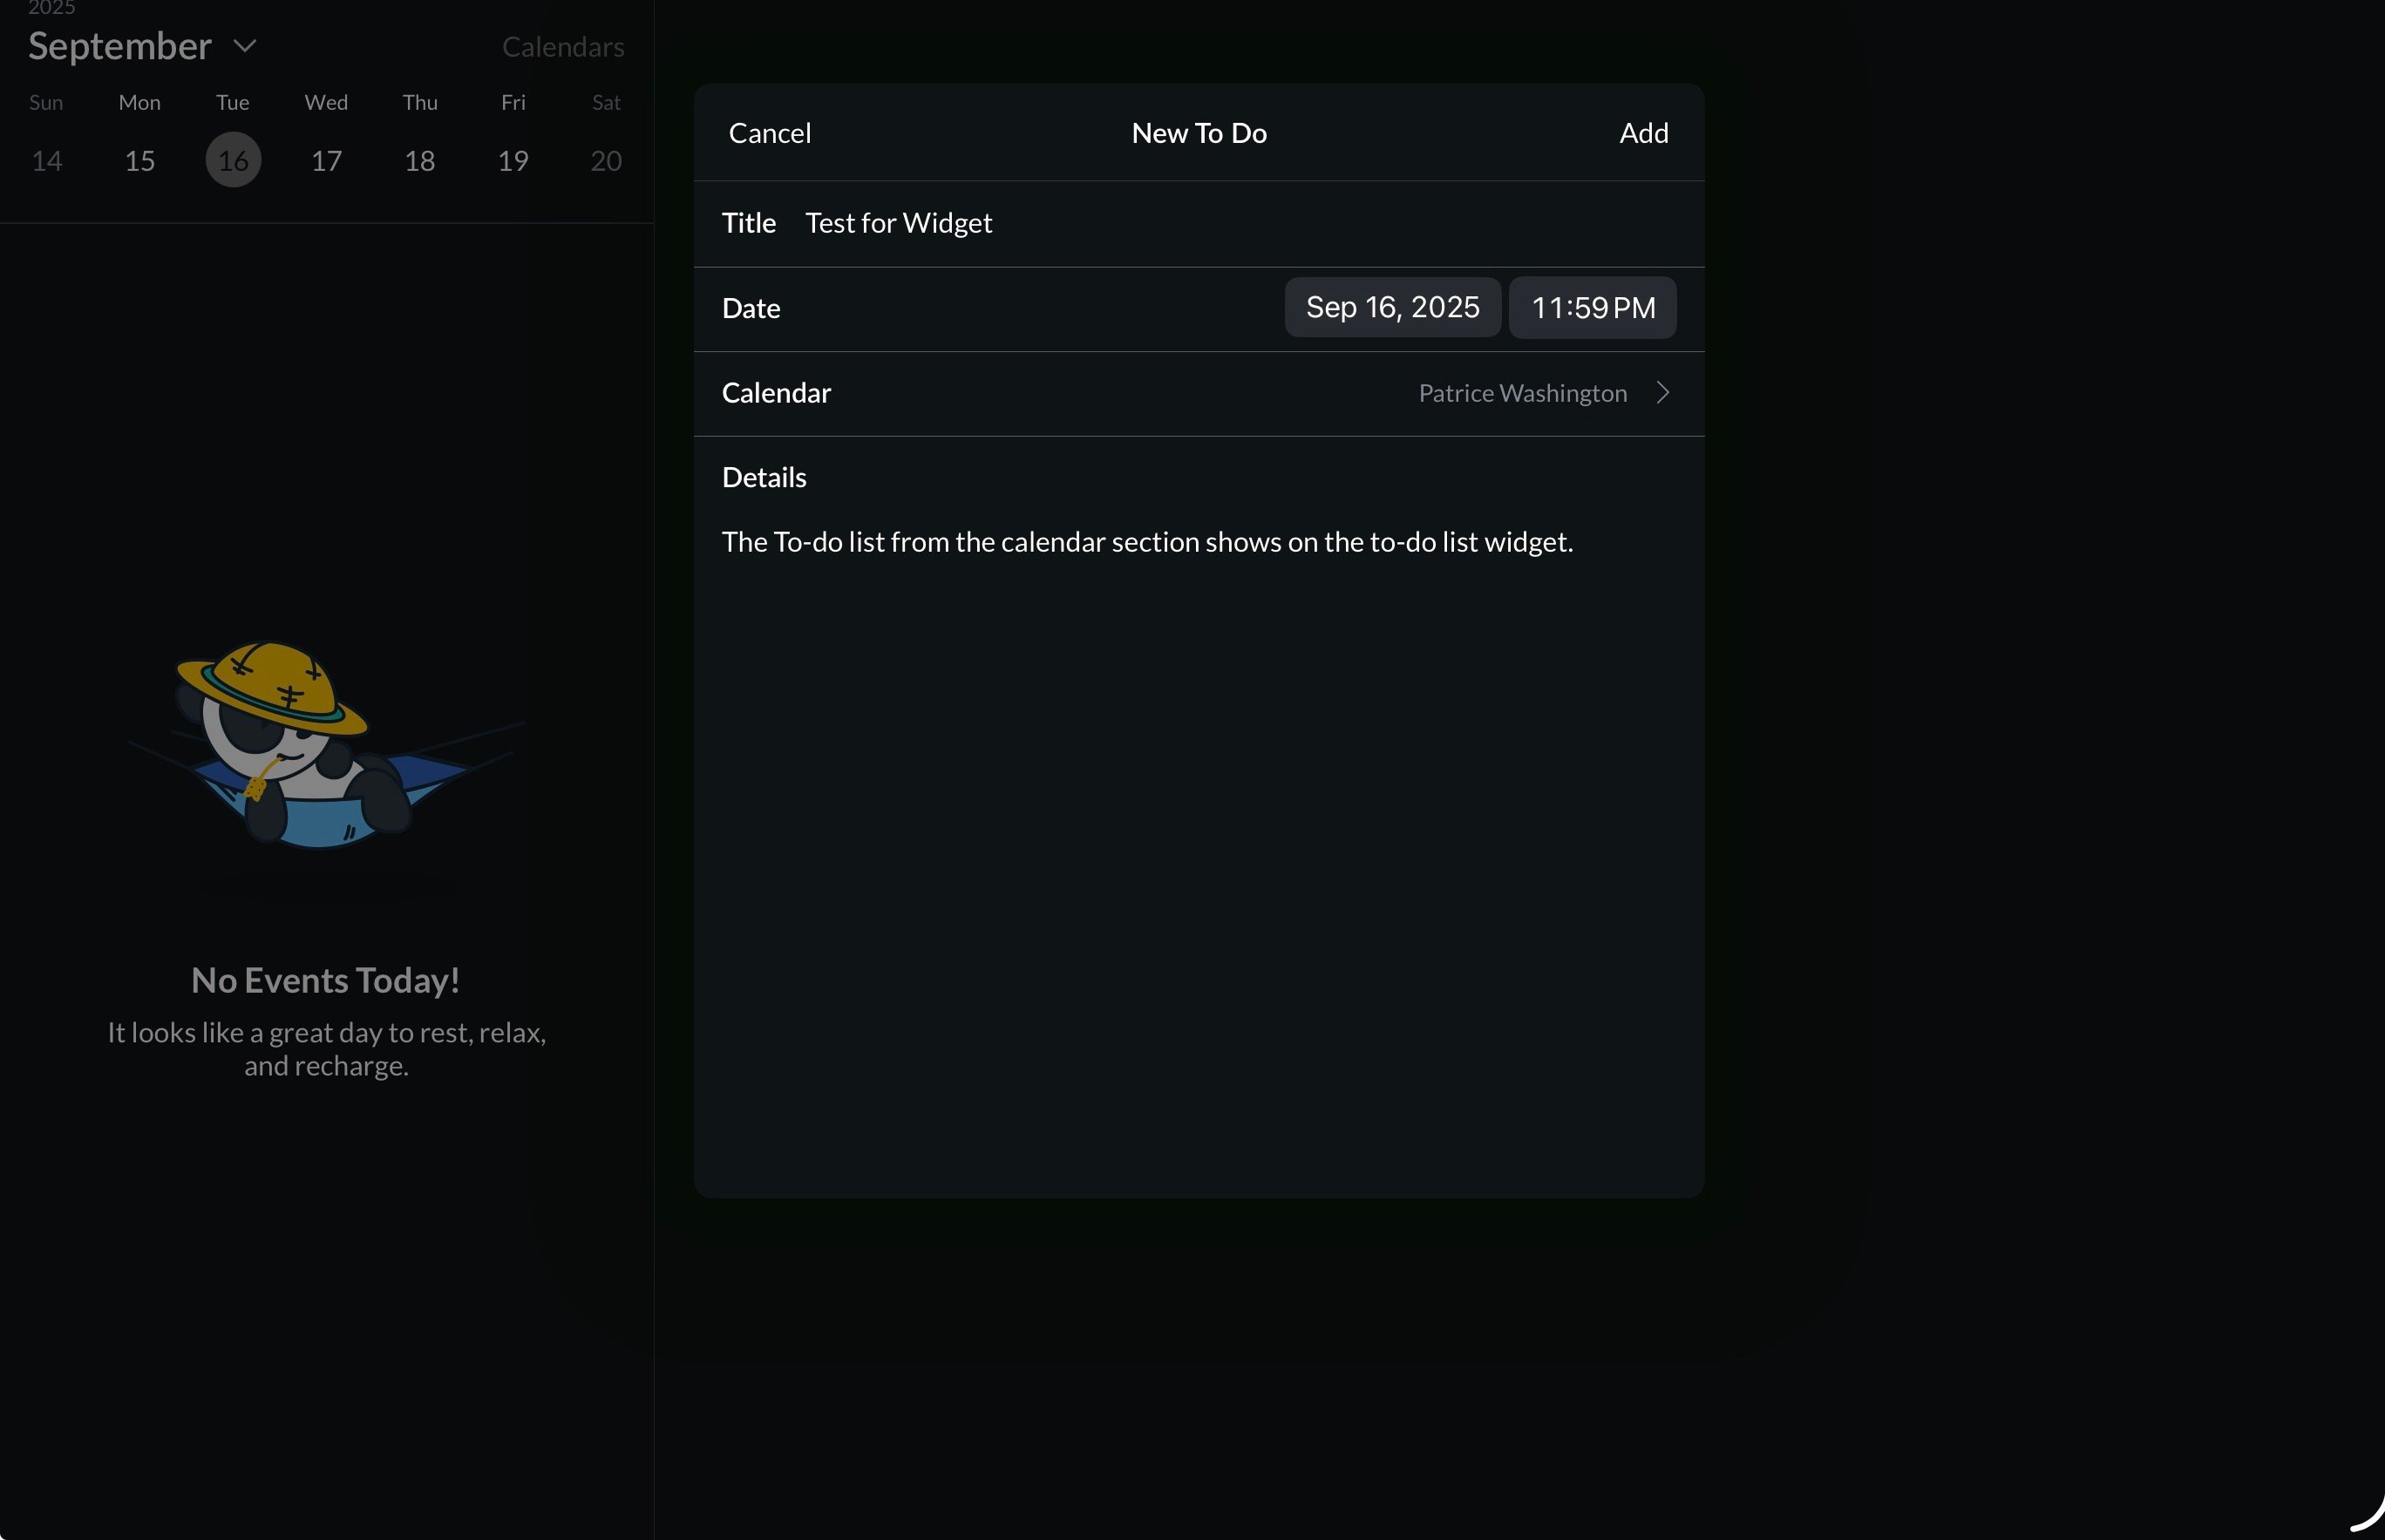Select Thursday the 18th
Viewport: 2385px width, 1540px height.
point(419,161)
